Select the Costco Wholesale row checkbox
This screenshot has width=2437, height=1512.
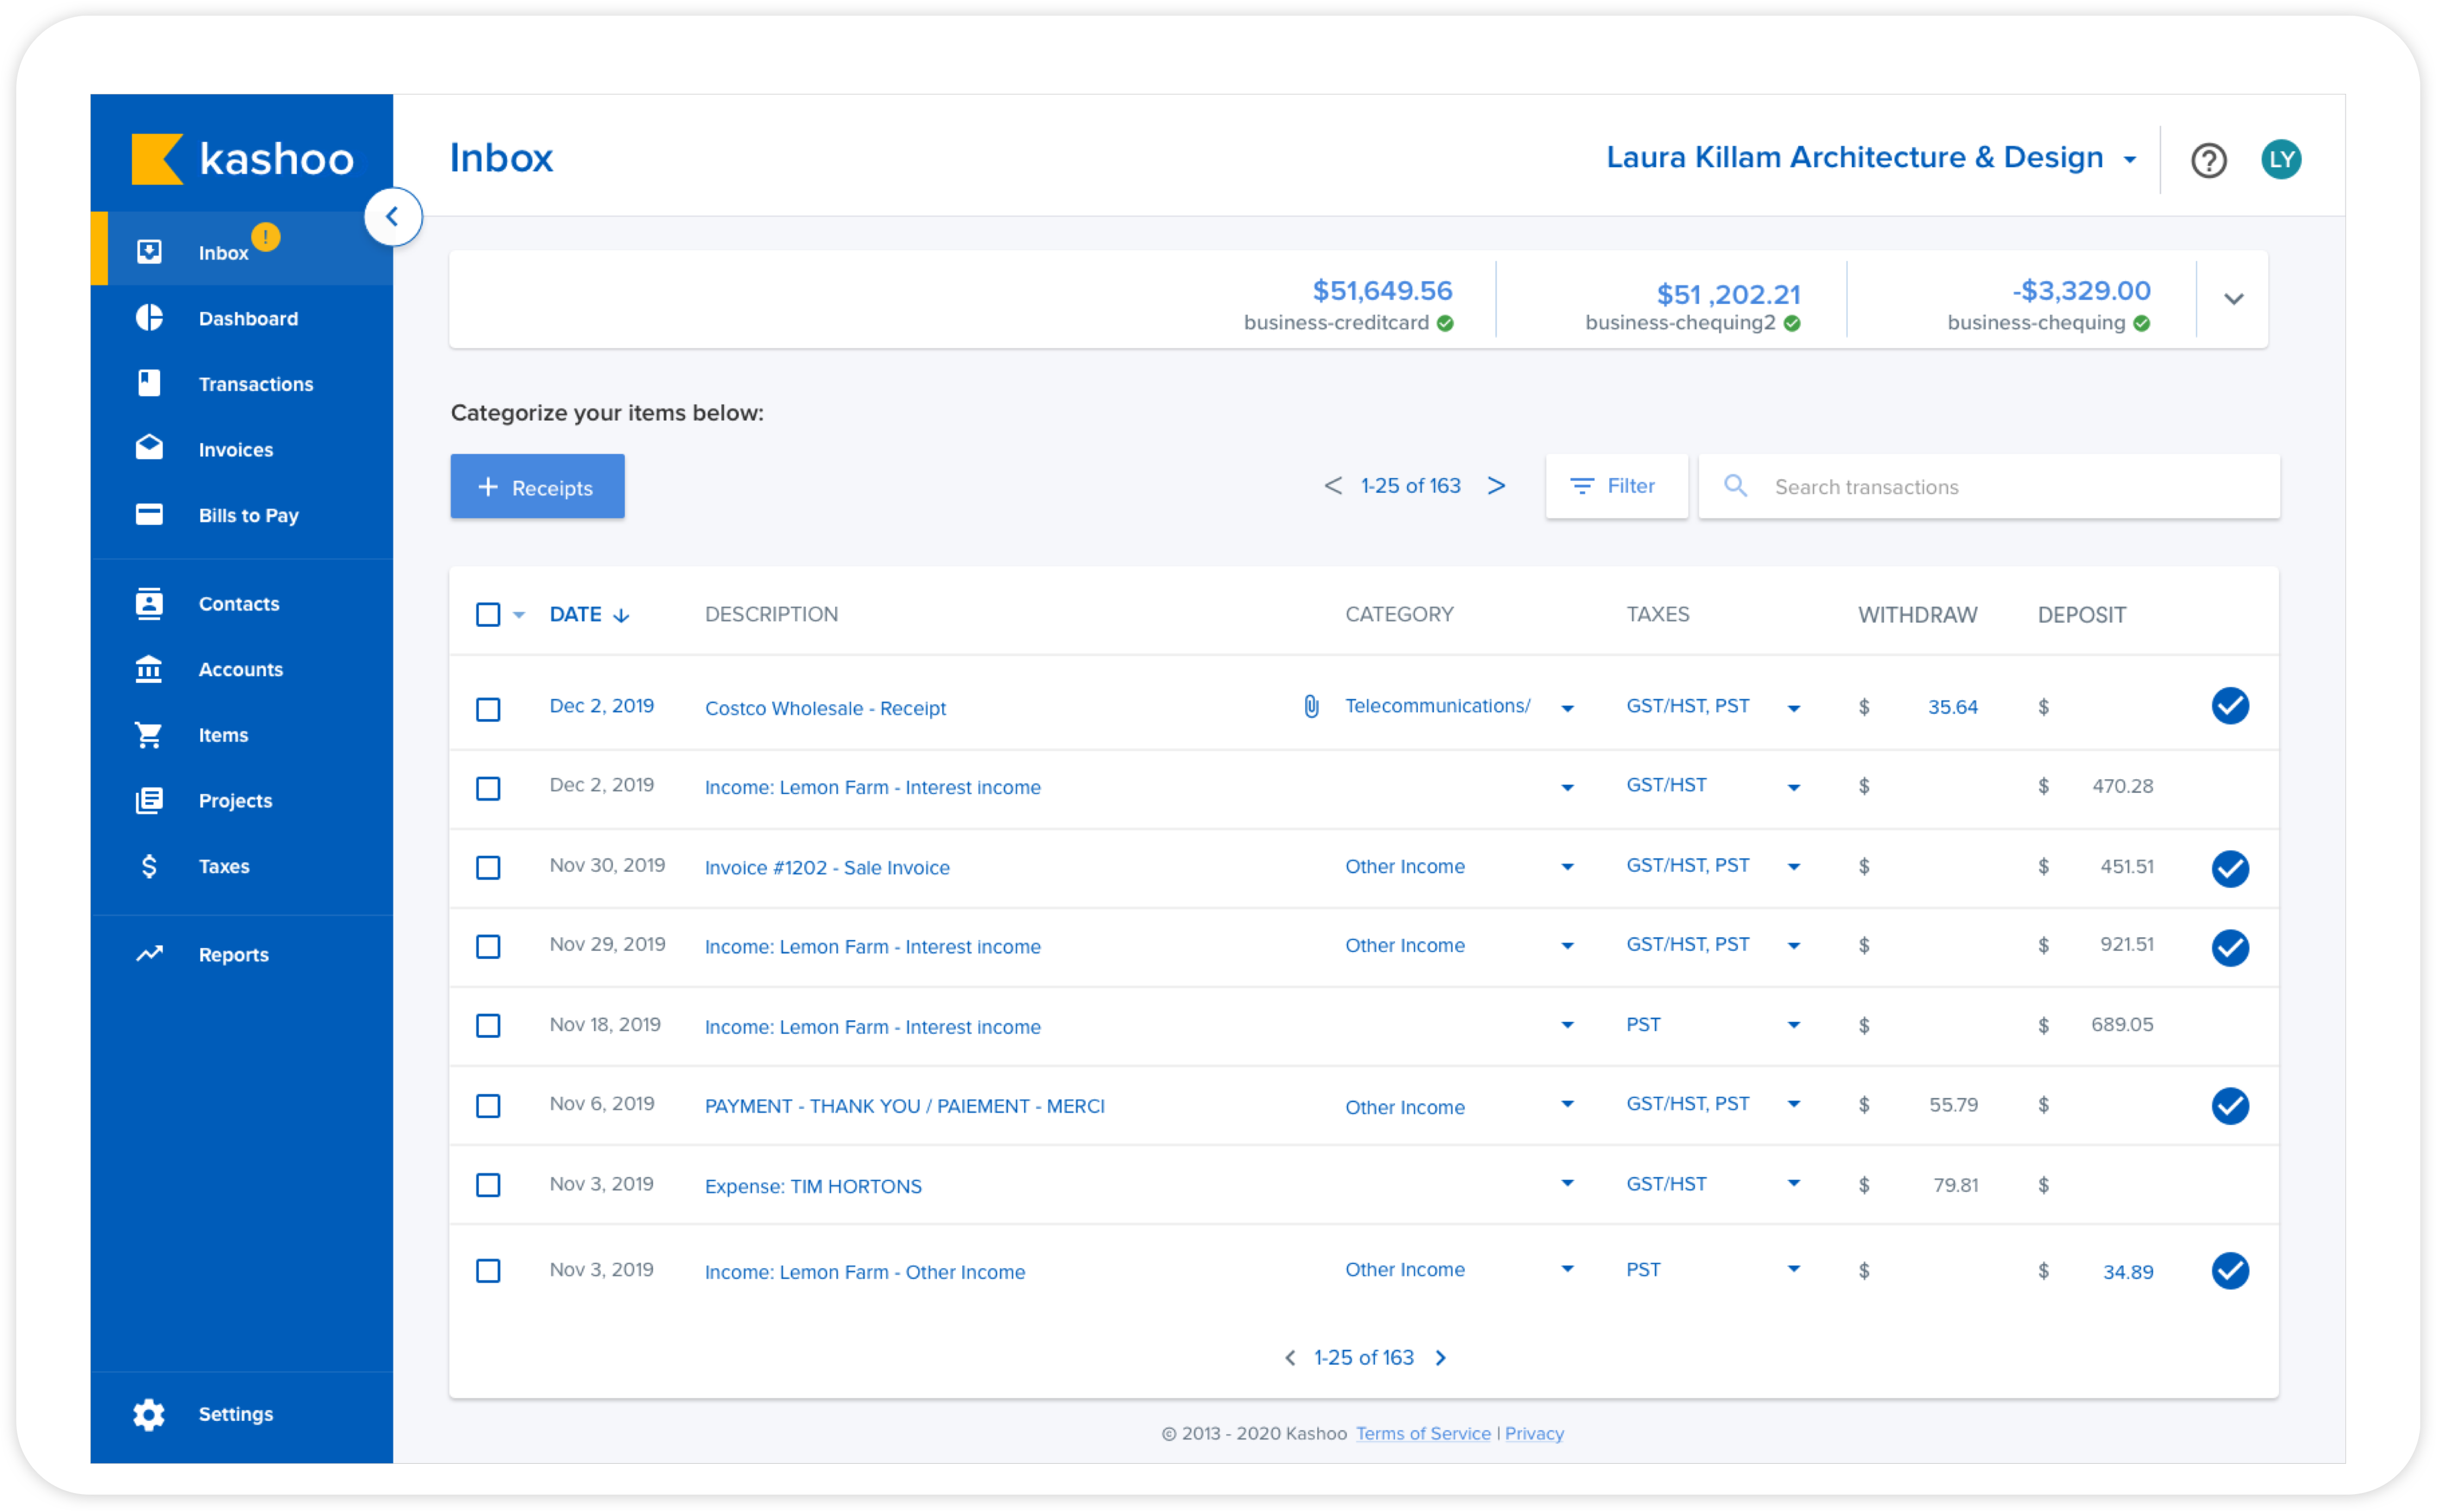(x=488, y=709)
